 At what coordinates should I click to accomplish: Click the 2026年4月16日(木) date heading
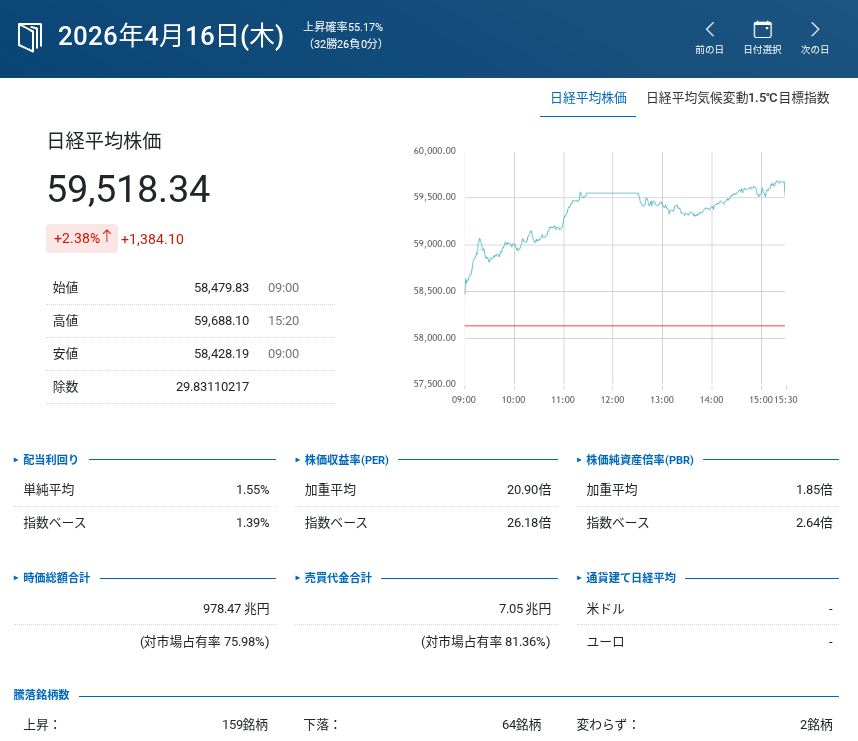point(171,37)
